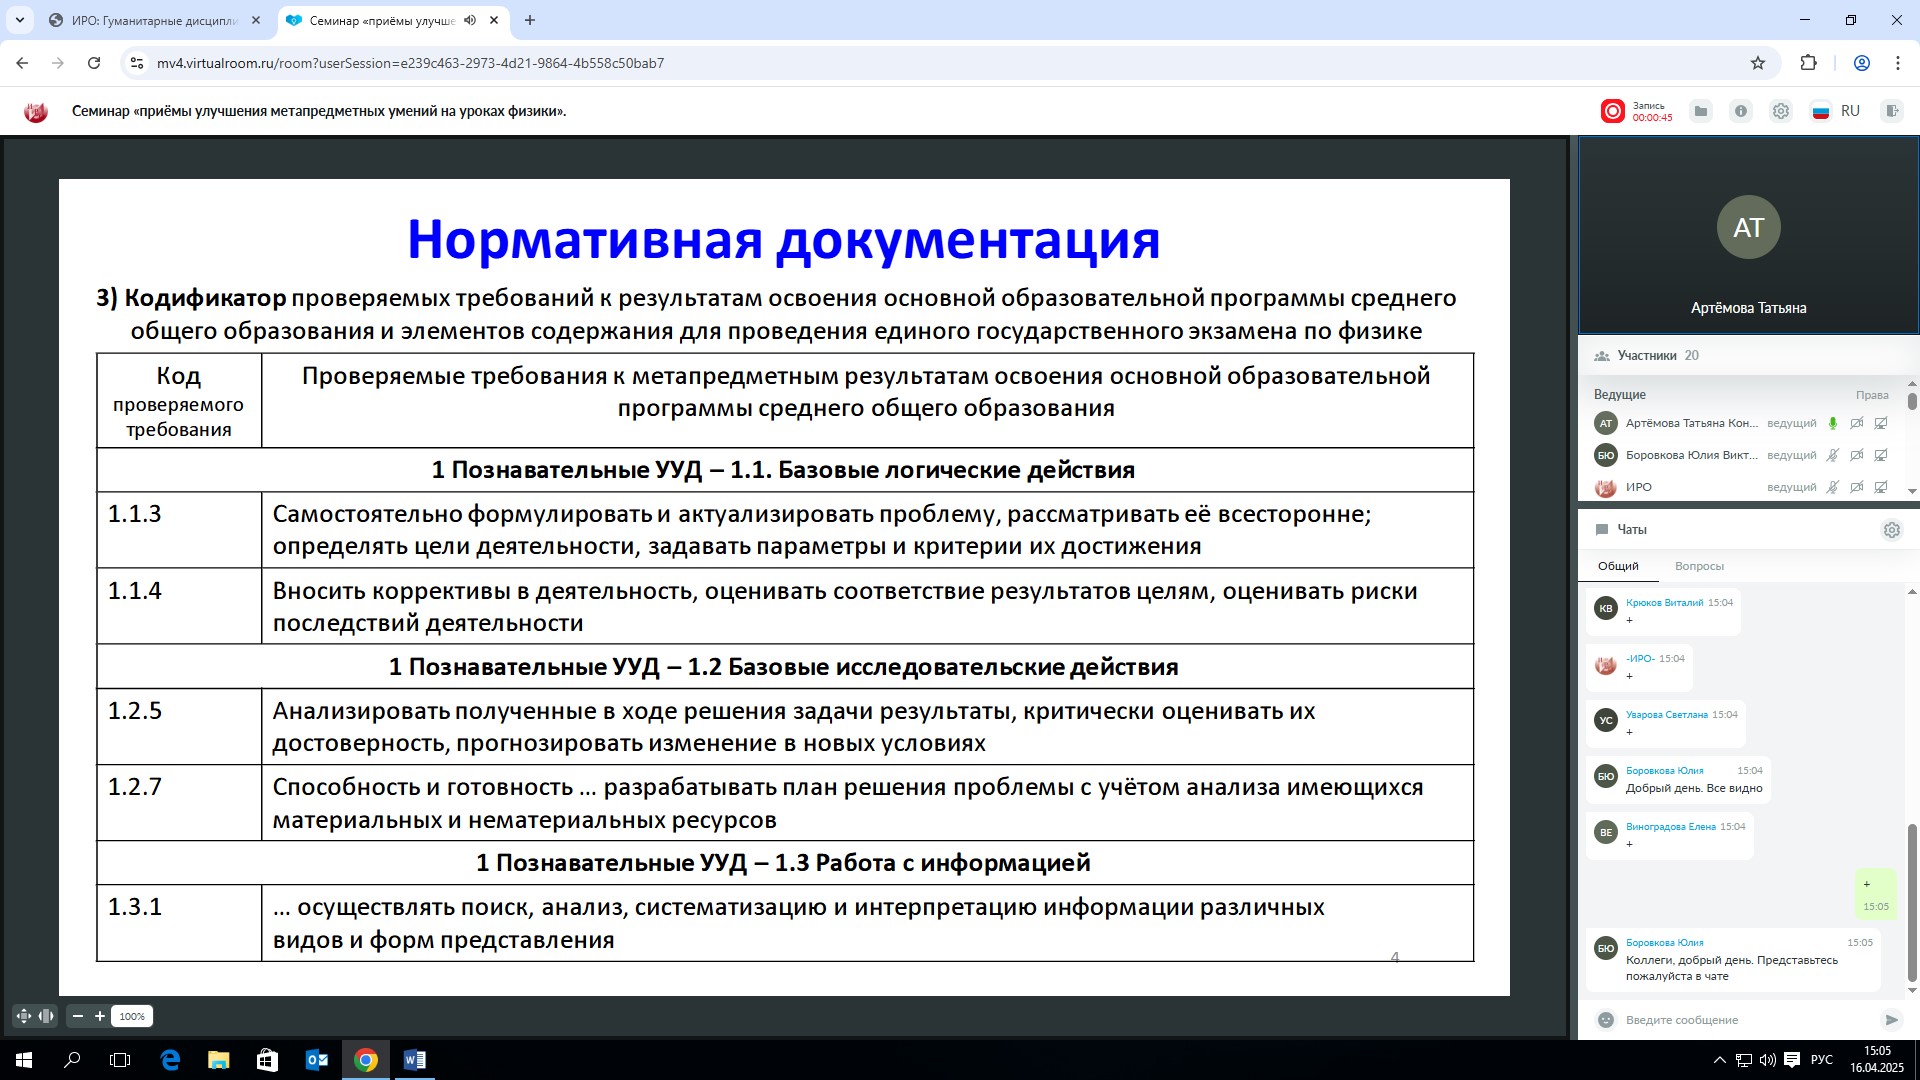The height and width of the screenshot is (1080, 1920).
Task: Click into the Введите сообщение input field
Action: click(x=1747, y=1020)
